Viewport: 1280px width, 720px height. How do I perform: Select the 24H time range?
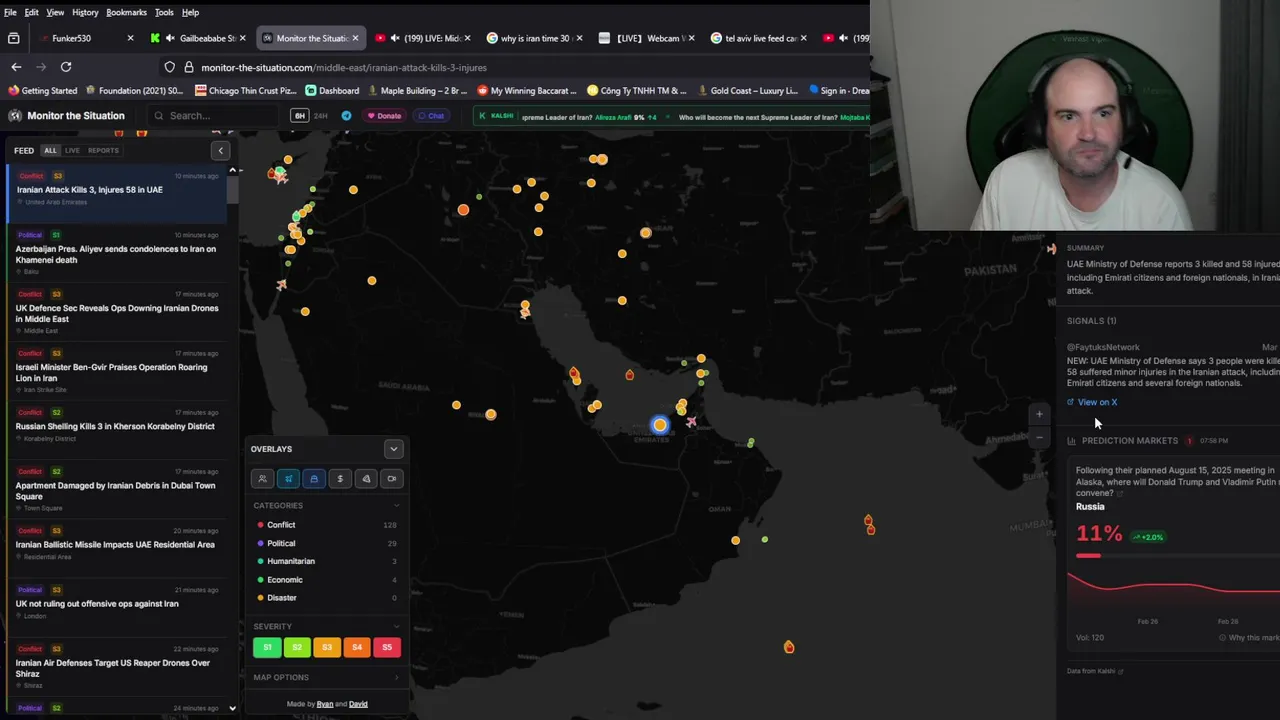pos(321,116)
